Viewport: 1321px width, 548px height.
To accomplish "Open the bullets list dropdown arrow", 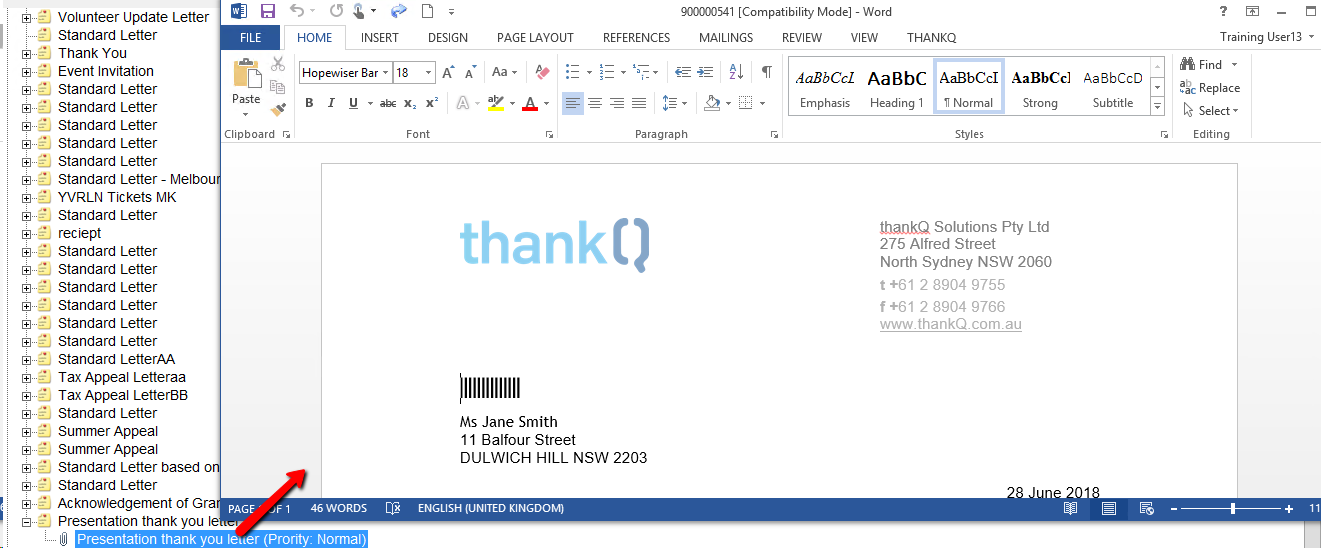I will point(589,72).
